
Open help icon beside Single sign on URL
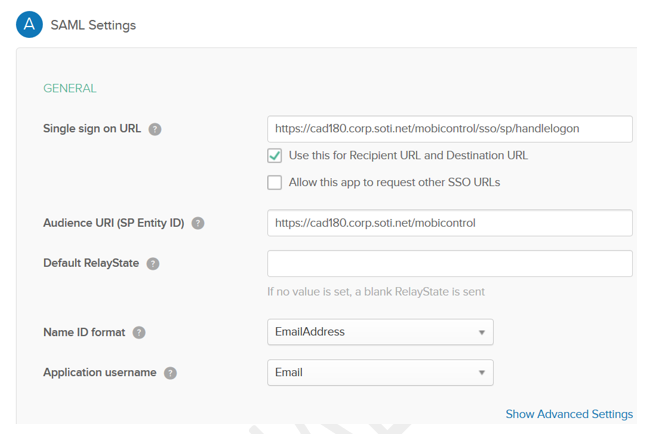[x=155, y=129]
